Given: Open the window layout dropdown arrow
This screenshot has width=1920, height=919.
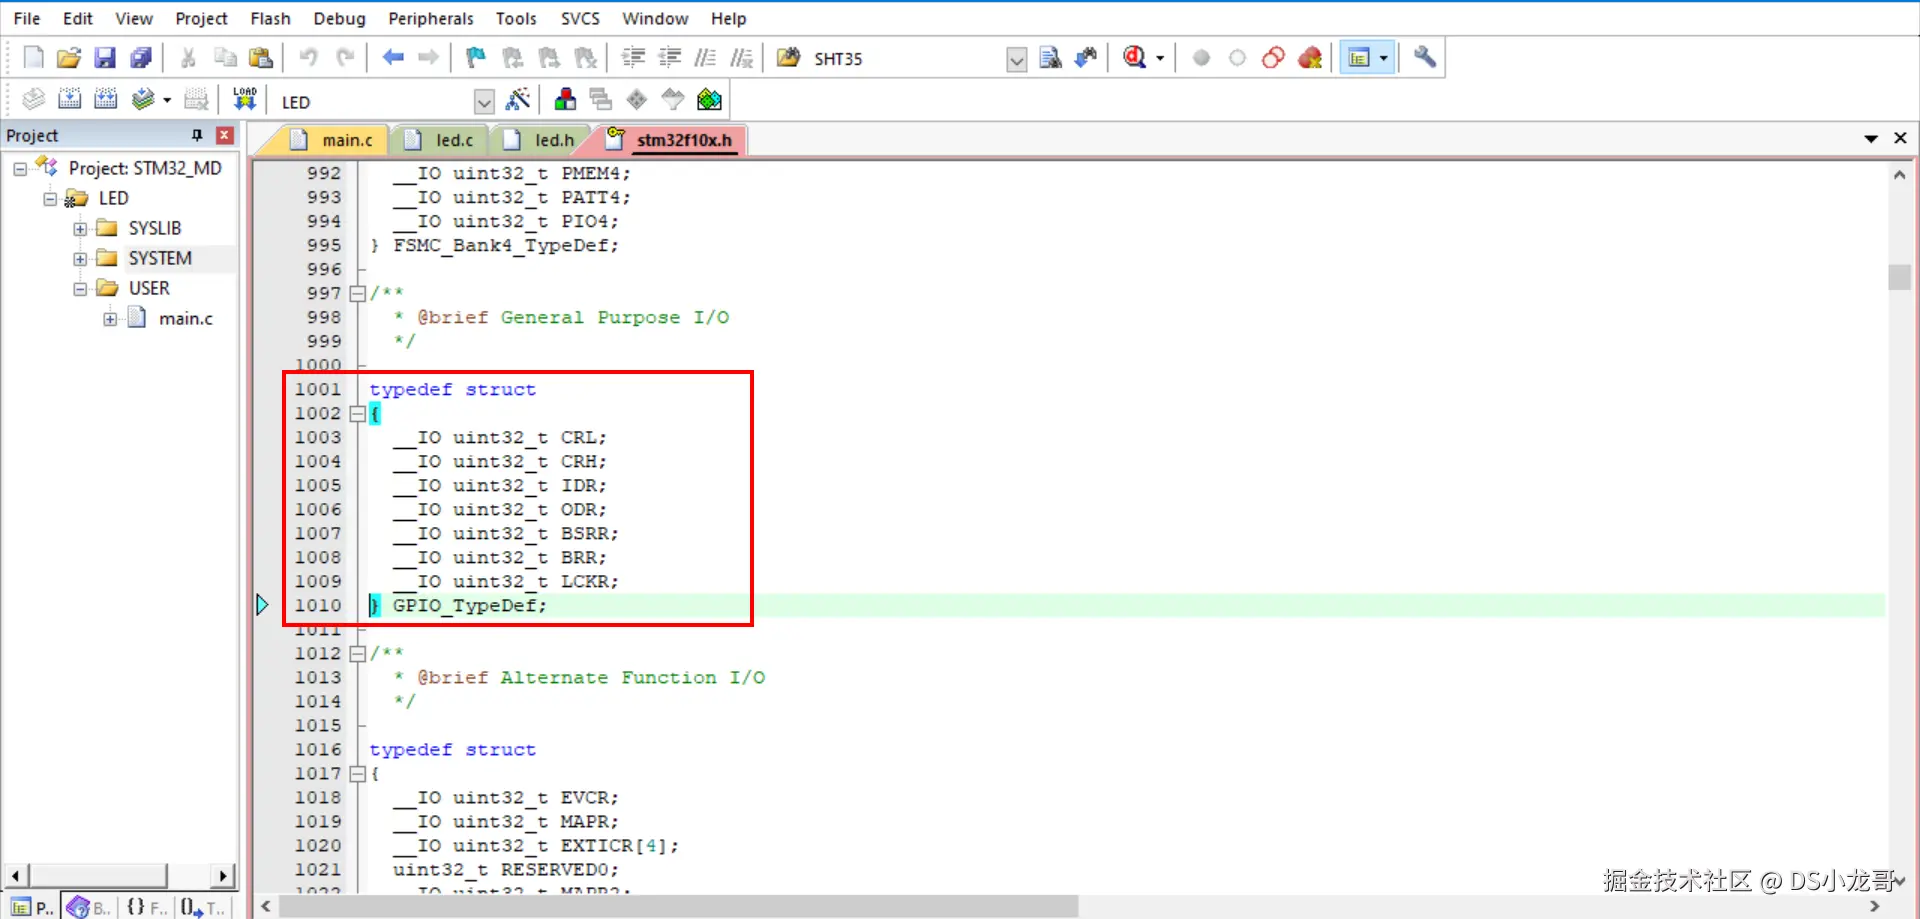Looking at the screenshot, I should pos(1383,58).
